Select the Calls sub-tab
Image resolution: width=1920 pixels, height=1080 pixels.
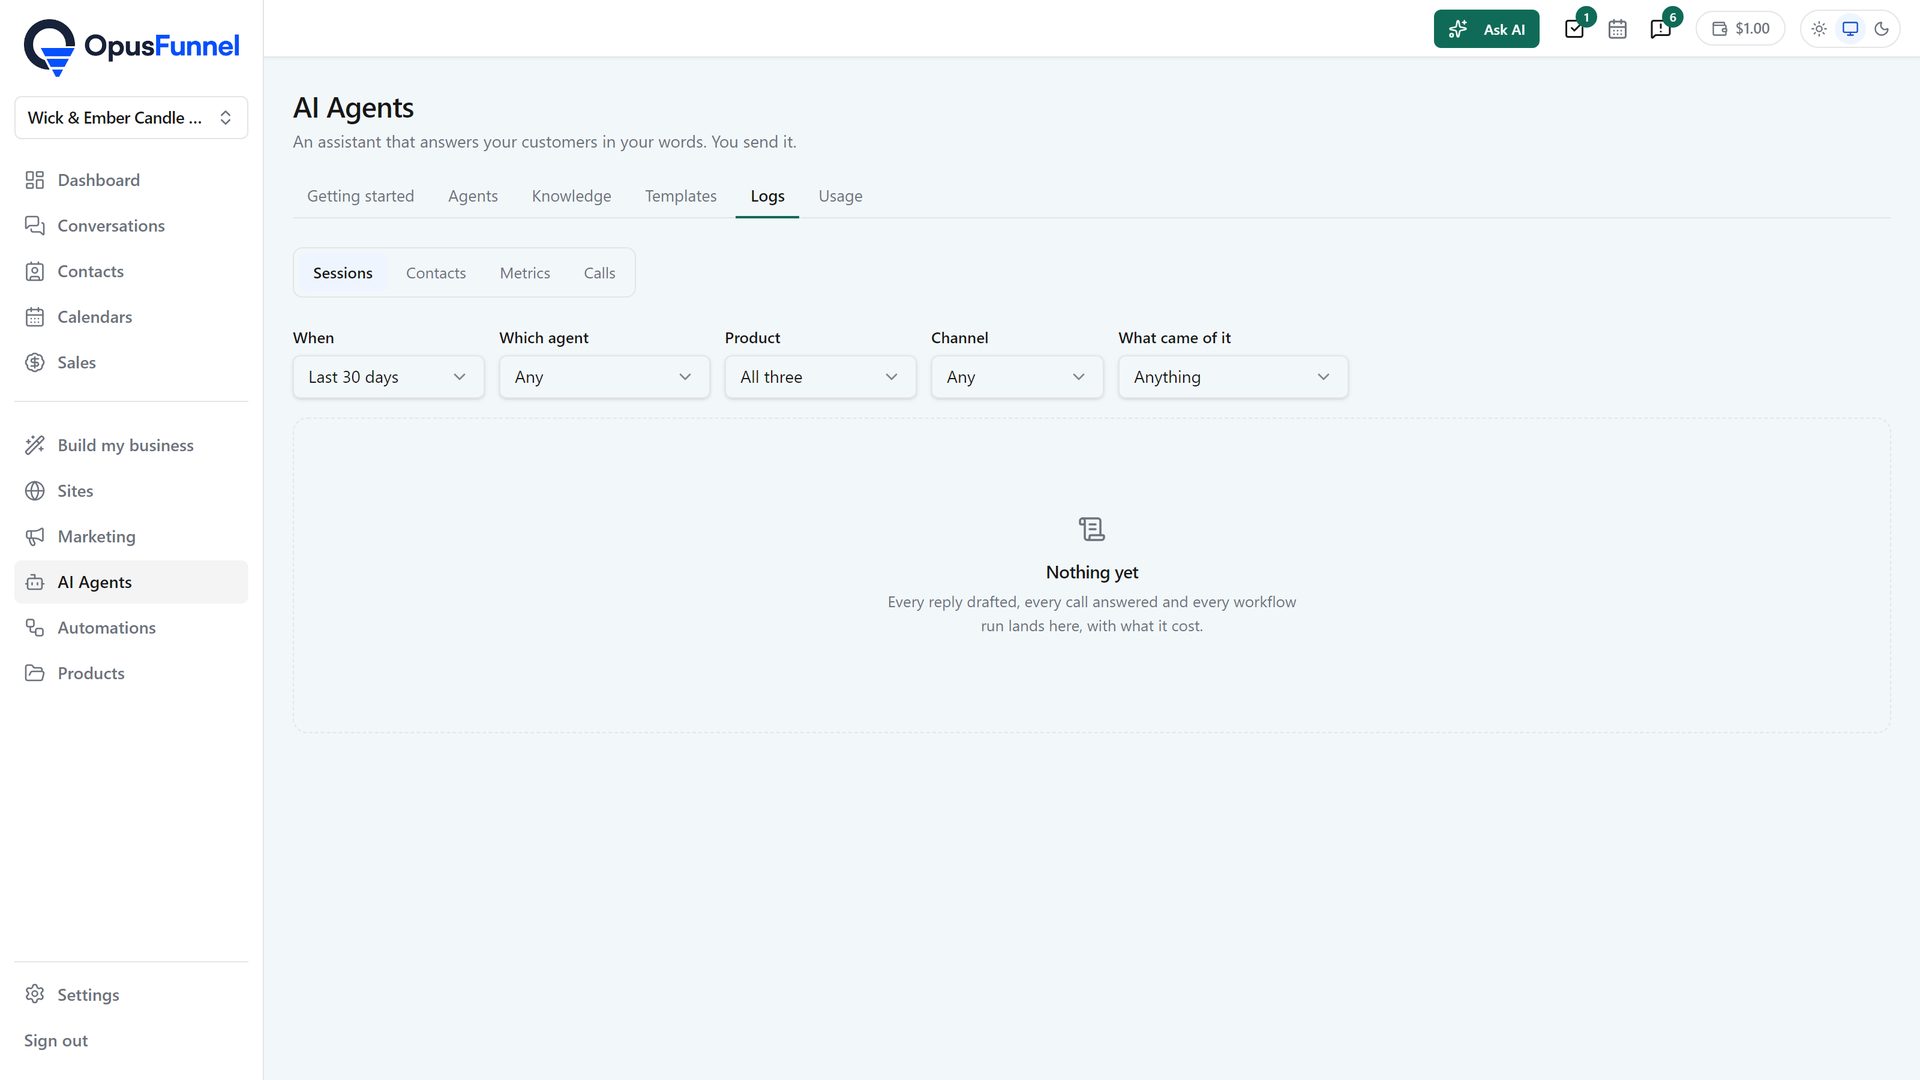[x=599, y=273]
